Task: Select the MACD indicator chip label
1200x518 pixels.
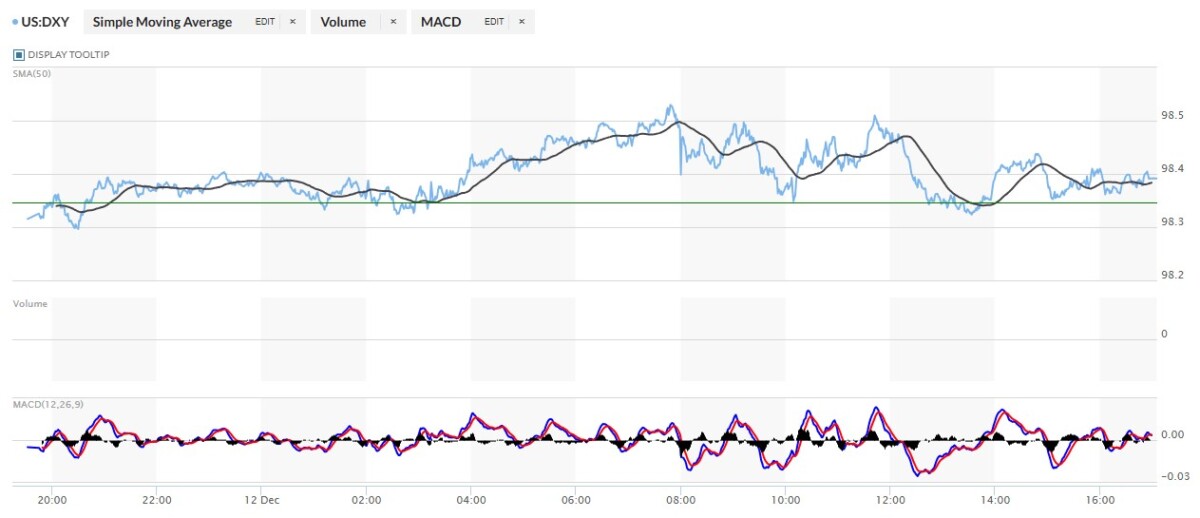Action: point(441,22)
